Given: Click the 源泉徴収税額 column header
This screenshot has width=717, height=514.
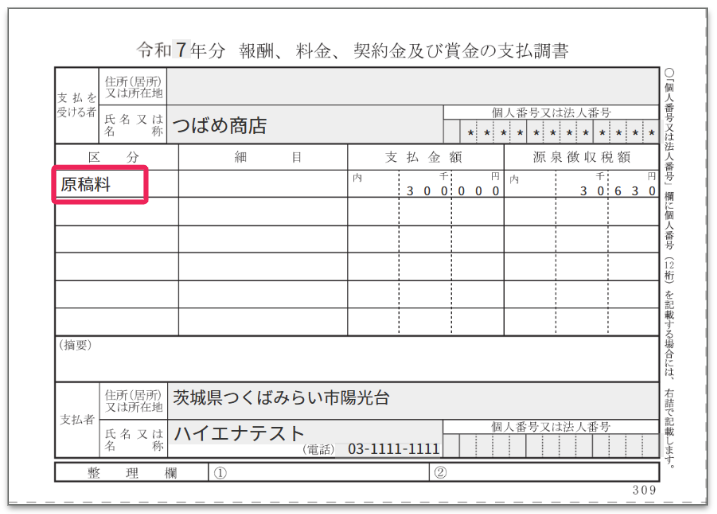Looking at the screenshot, I should pyautogui.click(x=582, y=157).
